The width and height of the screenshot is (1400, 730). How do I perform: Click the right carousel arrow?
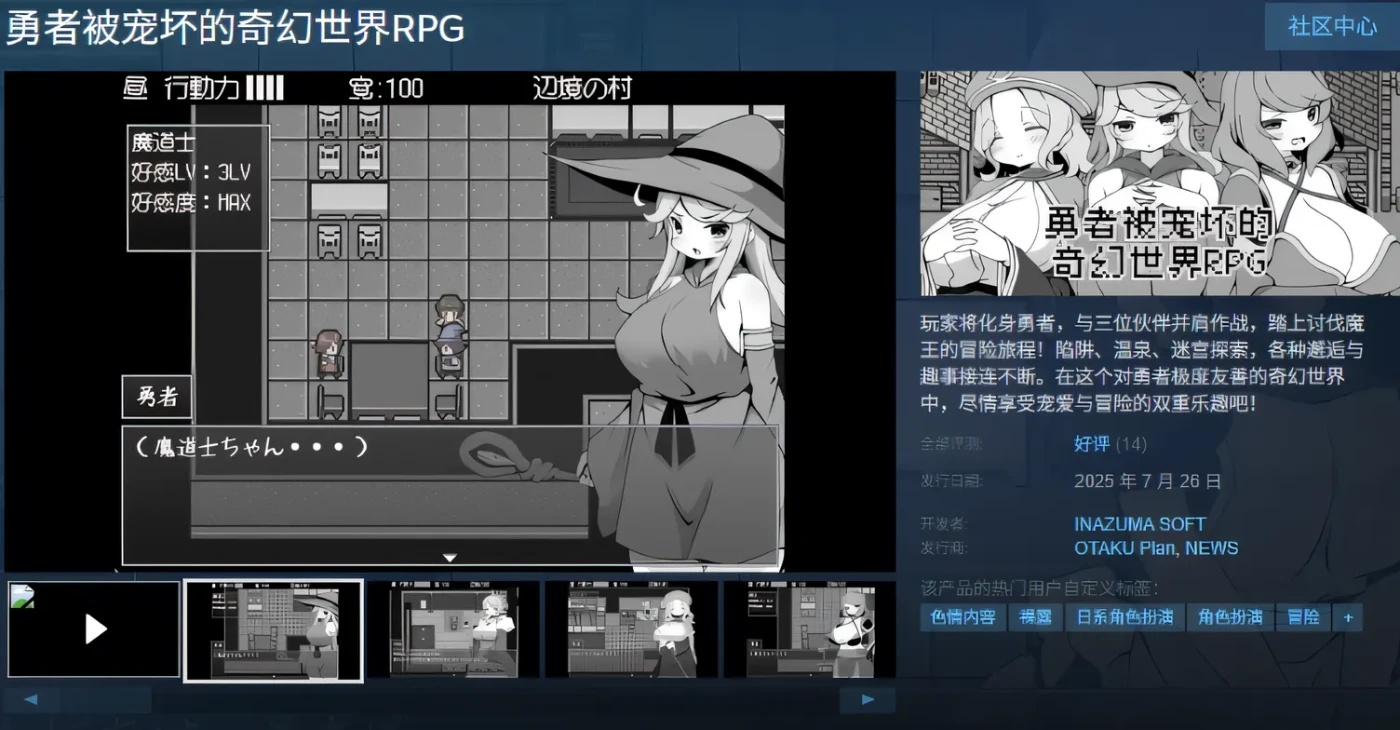[x=866, y=699]
